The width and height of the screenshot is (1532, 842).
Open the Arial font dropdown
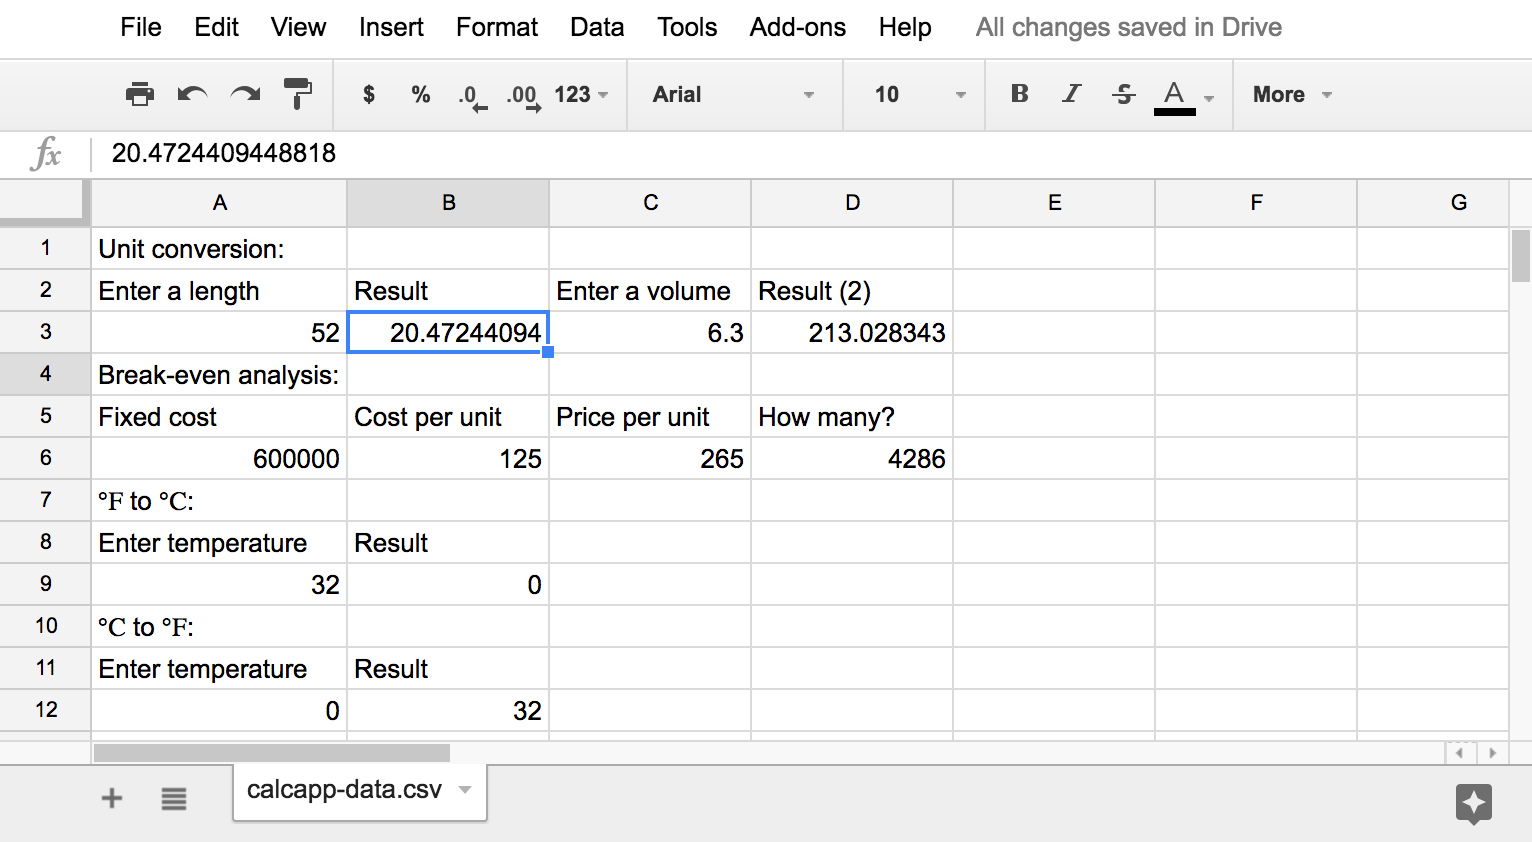(x=734, y=94)
